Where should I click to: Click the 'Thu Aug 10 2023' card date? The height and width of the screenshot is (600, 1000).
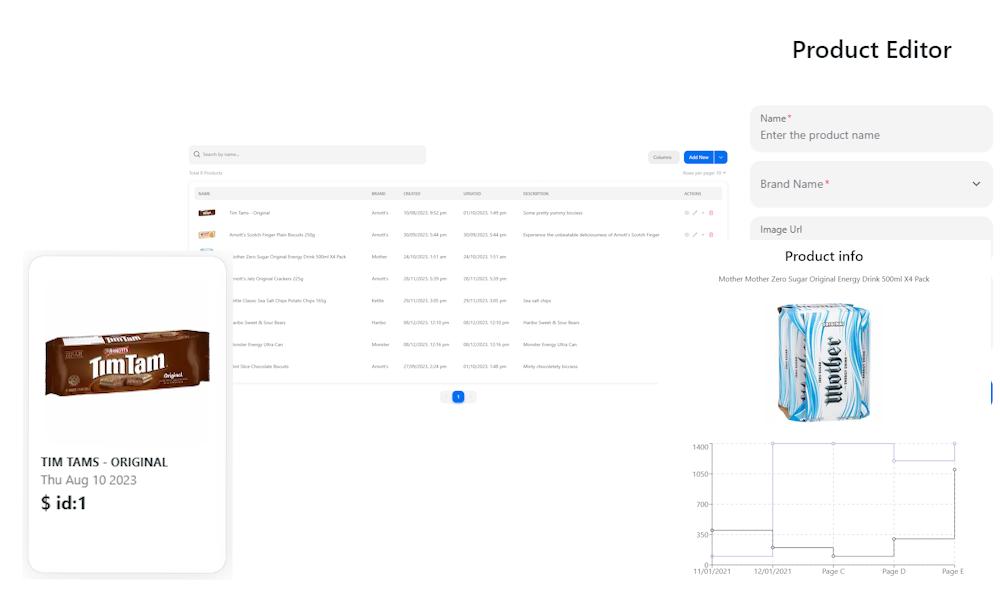point(89,480)
